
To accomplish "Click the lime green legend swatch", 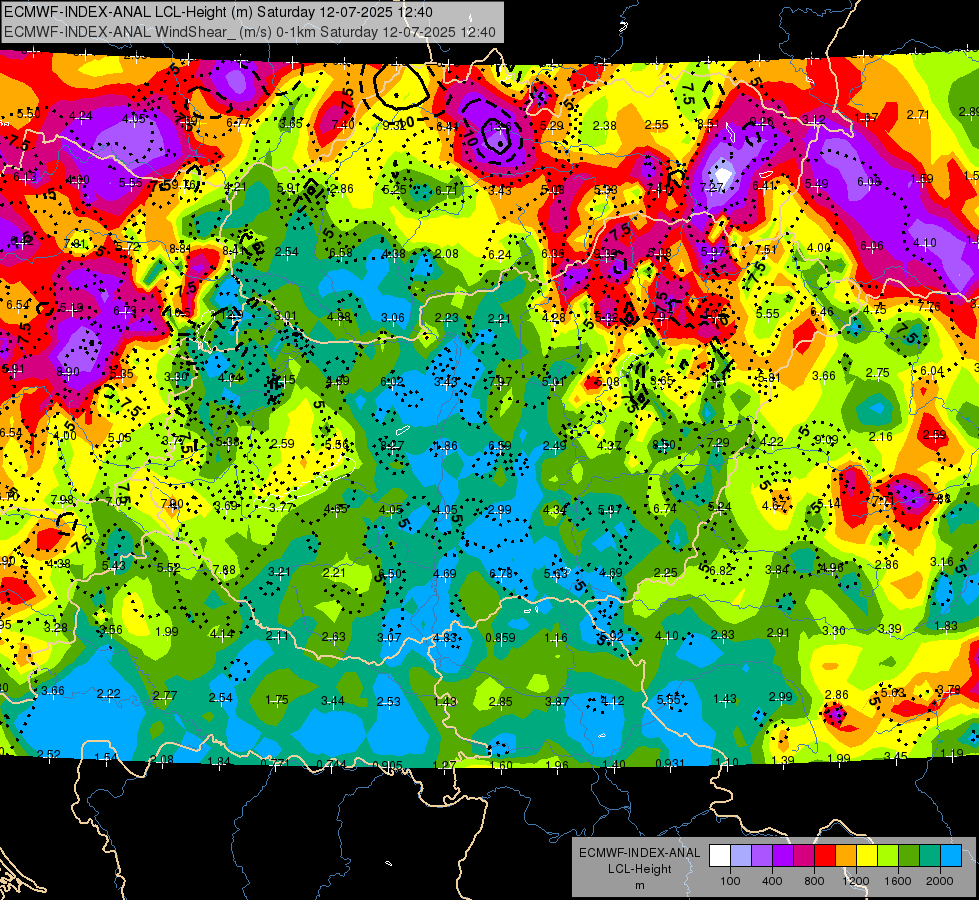I will pos(887,856).
